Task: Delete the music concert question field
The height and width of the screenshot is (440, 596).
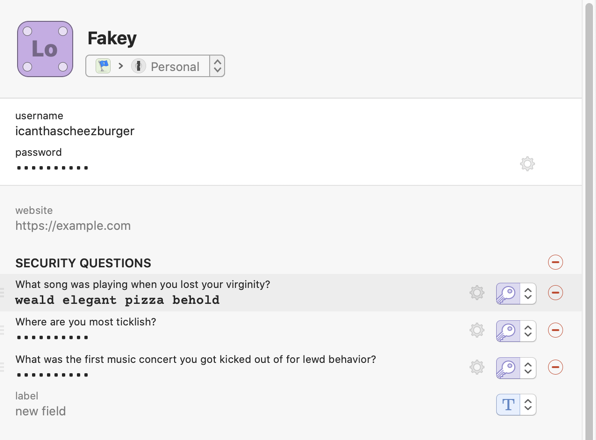Action: (555, 367)
